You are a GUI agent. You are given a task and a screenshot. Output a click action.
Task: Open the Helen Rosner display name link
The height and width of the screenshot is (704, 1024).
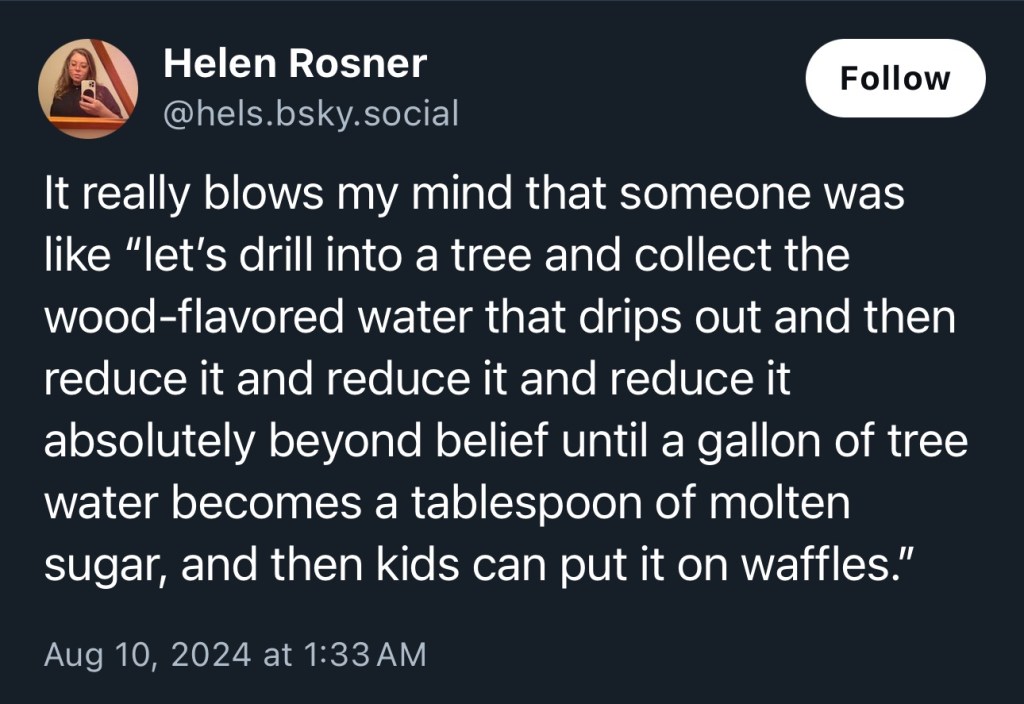coord(294,65)
